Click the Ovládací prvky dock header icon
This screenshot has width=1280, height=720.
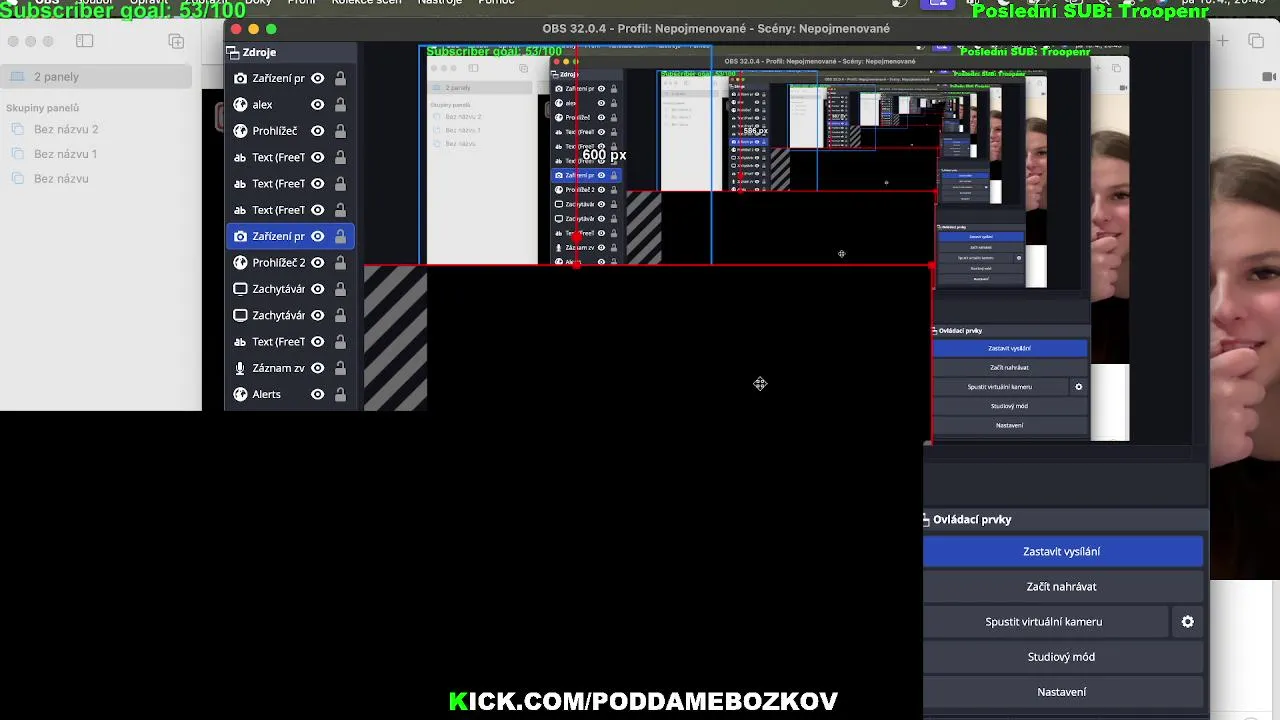point(926,519)
